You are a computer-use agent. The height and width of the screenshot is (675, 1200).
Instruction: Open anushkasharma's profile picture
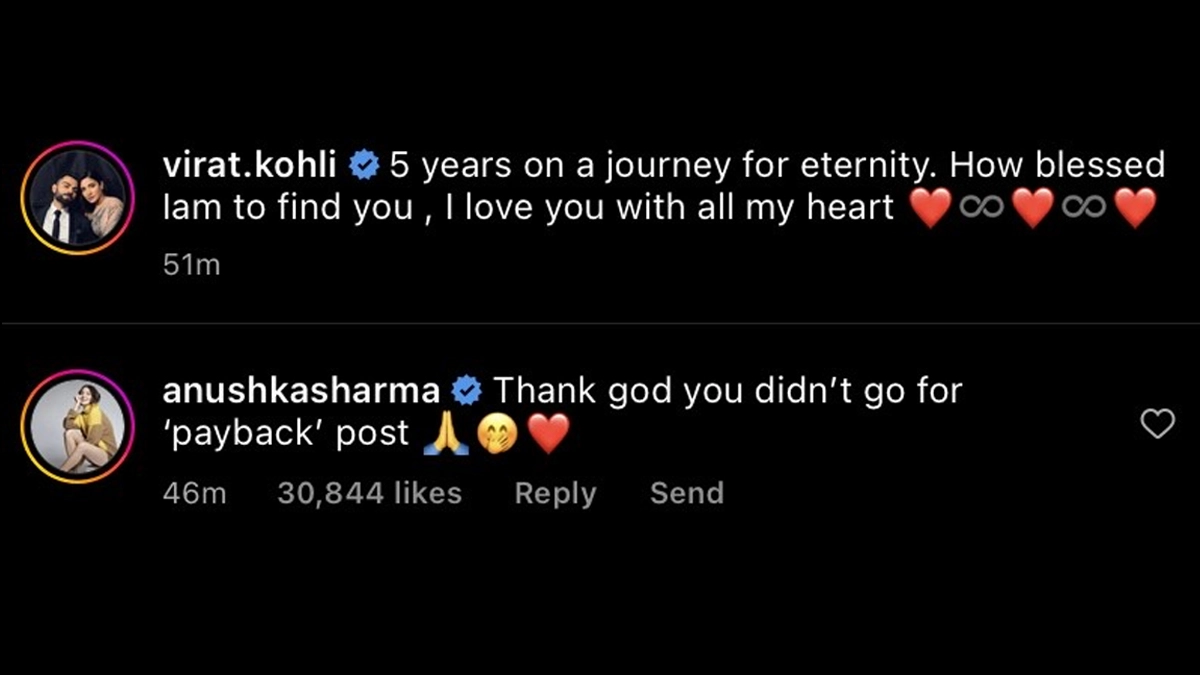click(x=78, y=424)
